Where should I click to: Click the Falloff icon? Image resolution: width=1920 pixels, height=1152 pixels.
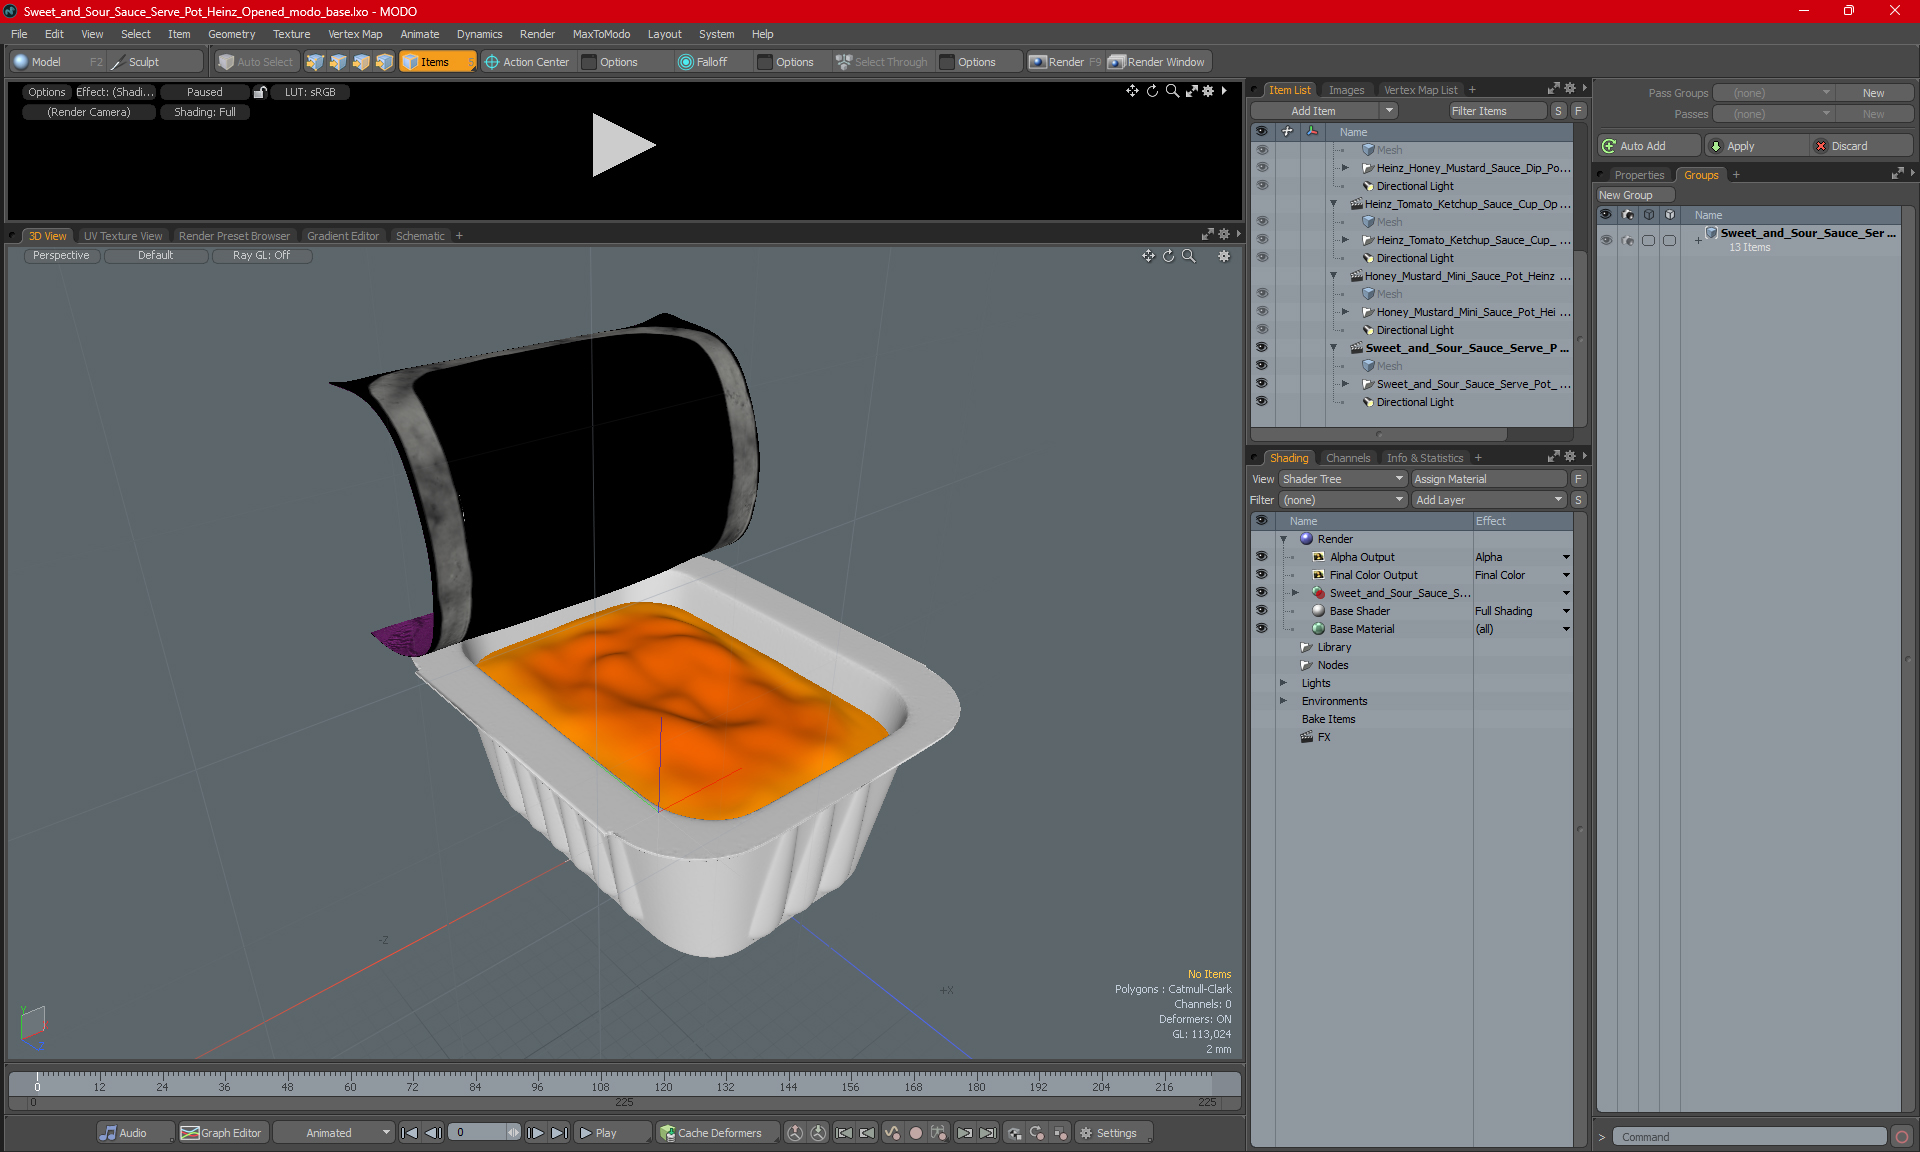[x=685, y=62]
